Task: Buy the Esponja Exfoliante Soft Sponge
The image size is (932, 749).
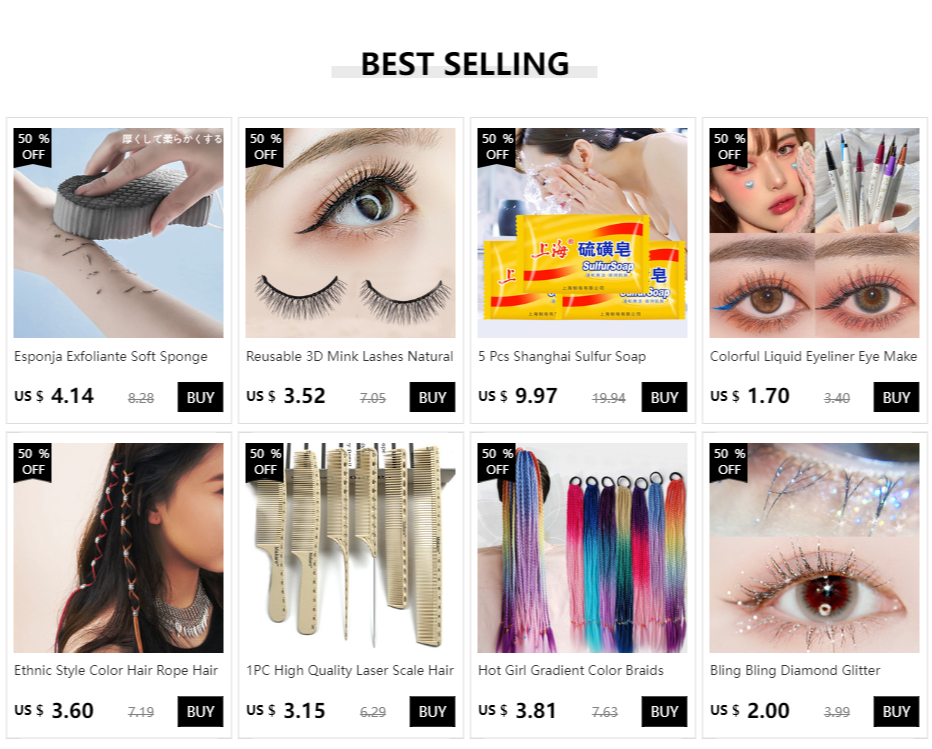Action: coord(200,397)
